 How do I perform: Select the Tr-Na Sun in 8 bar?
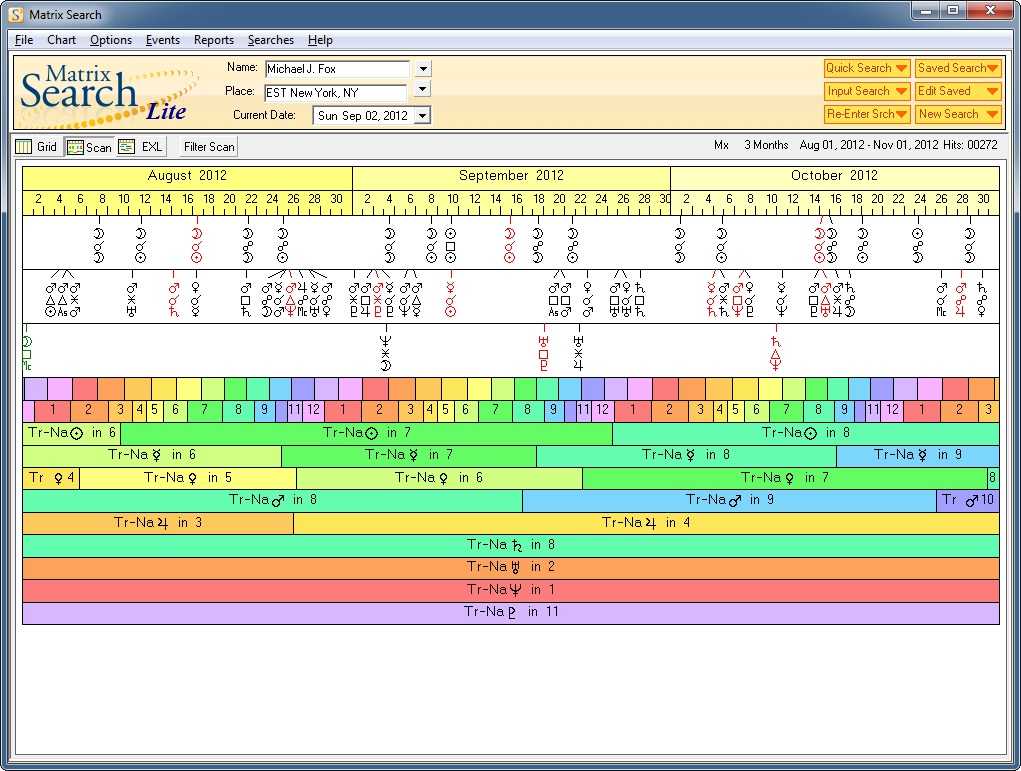(806, 433)
